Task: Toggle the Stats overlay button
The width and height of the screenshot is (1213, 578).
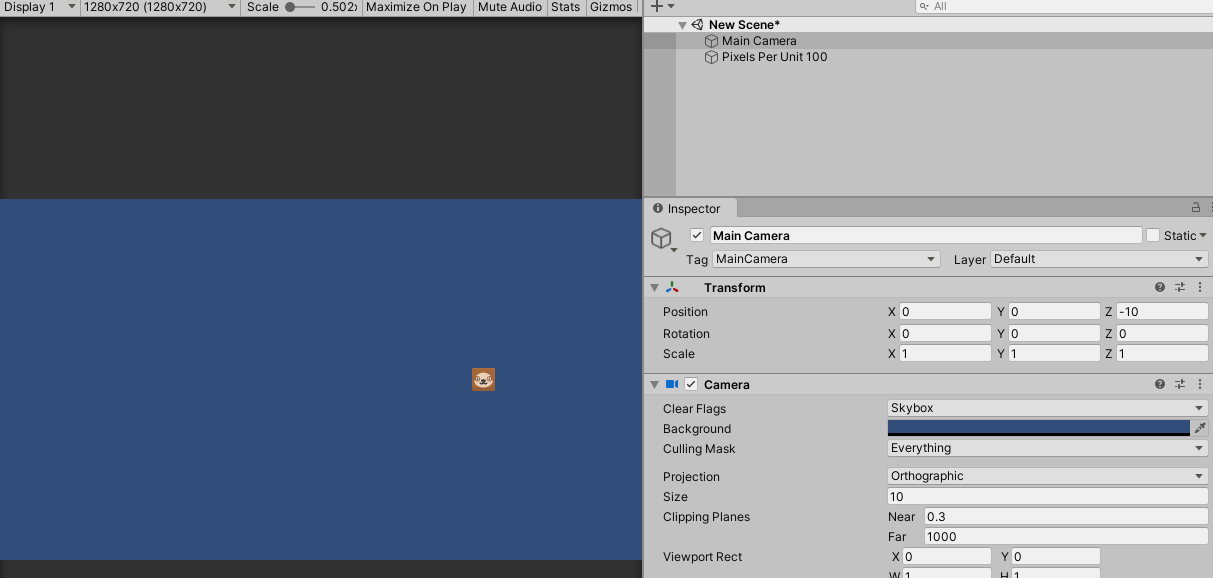Action: coord(565,7)
